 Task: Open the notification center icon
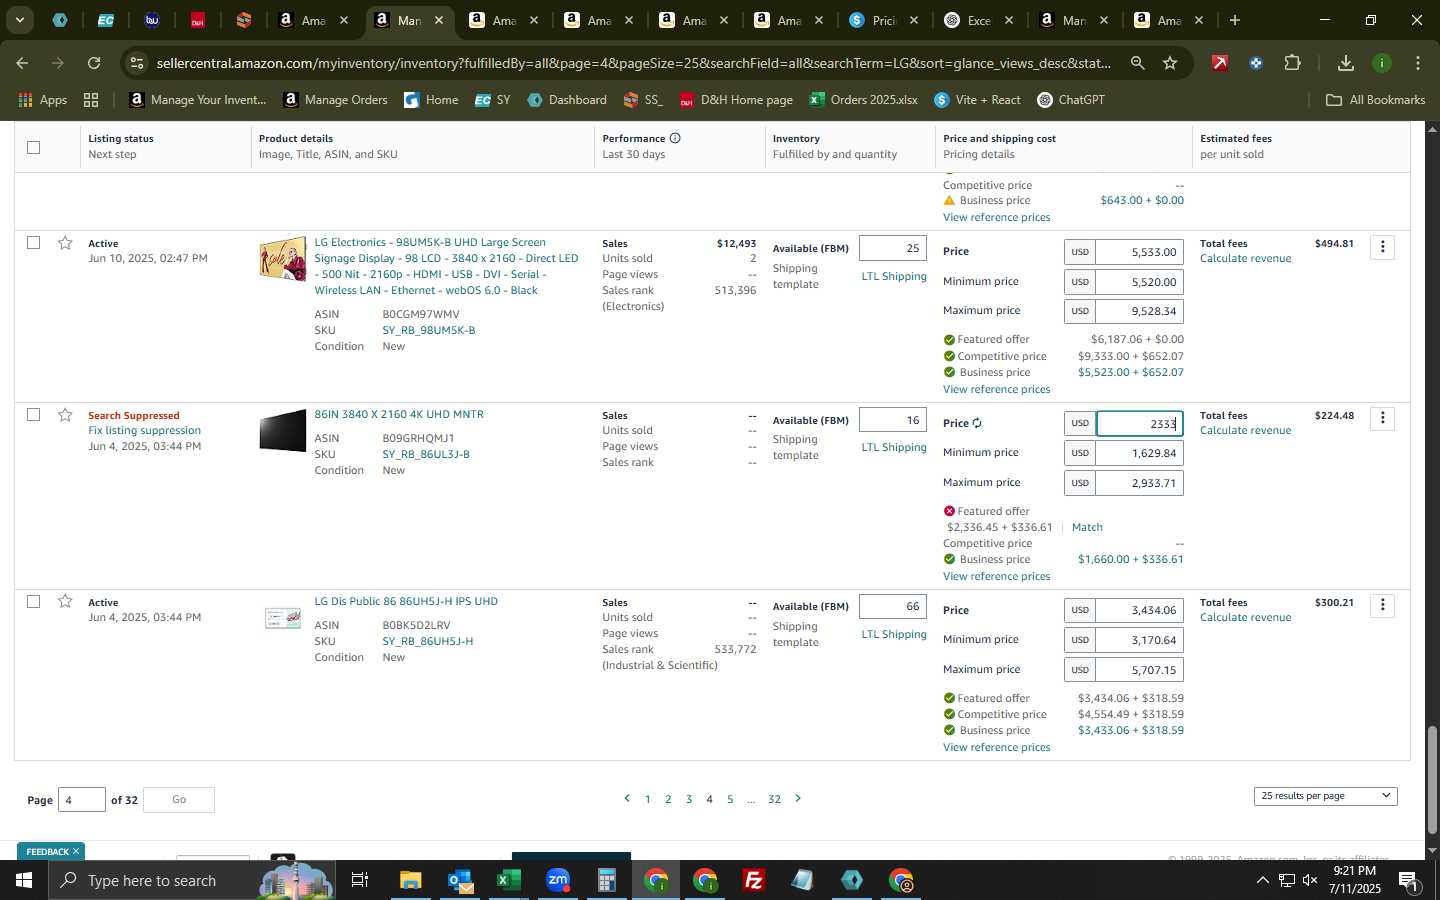(x=1408, y=880)
